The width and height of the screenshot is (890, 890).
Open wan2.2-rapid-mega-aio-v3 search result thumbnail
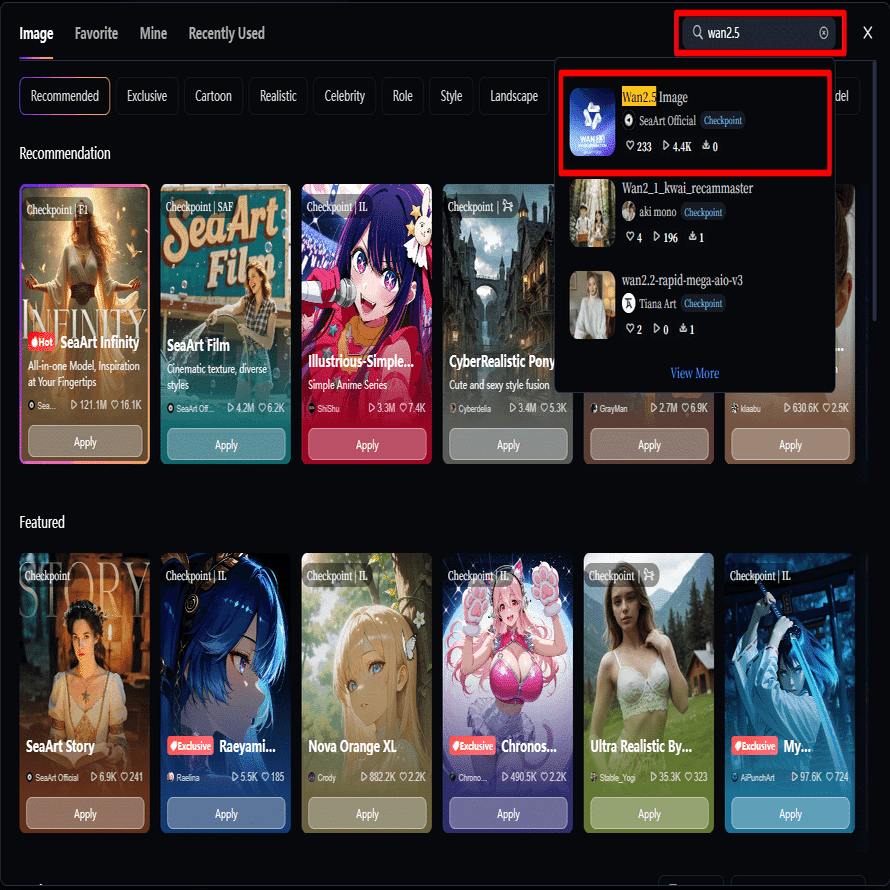[x=592, y=305]
